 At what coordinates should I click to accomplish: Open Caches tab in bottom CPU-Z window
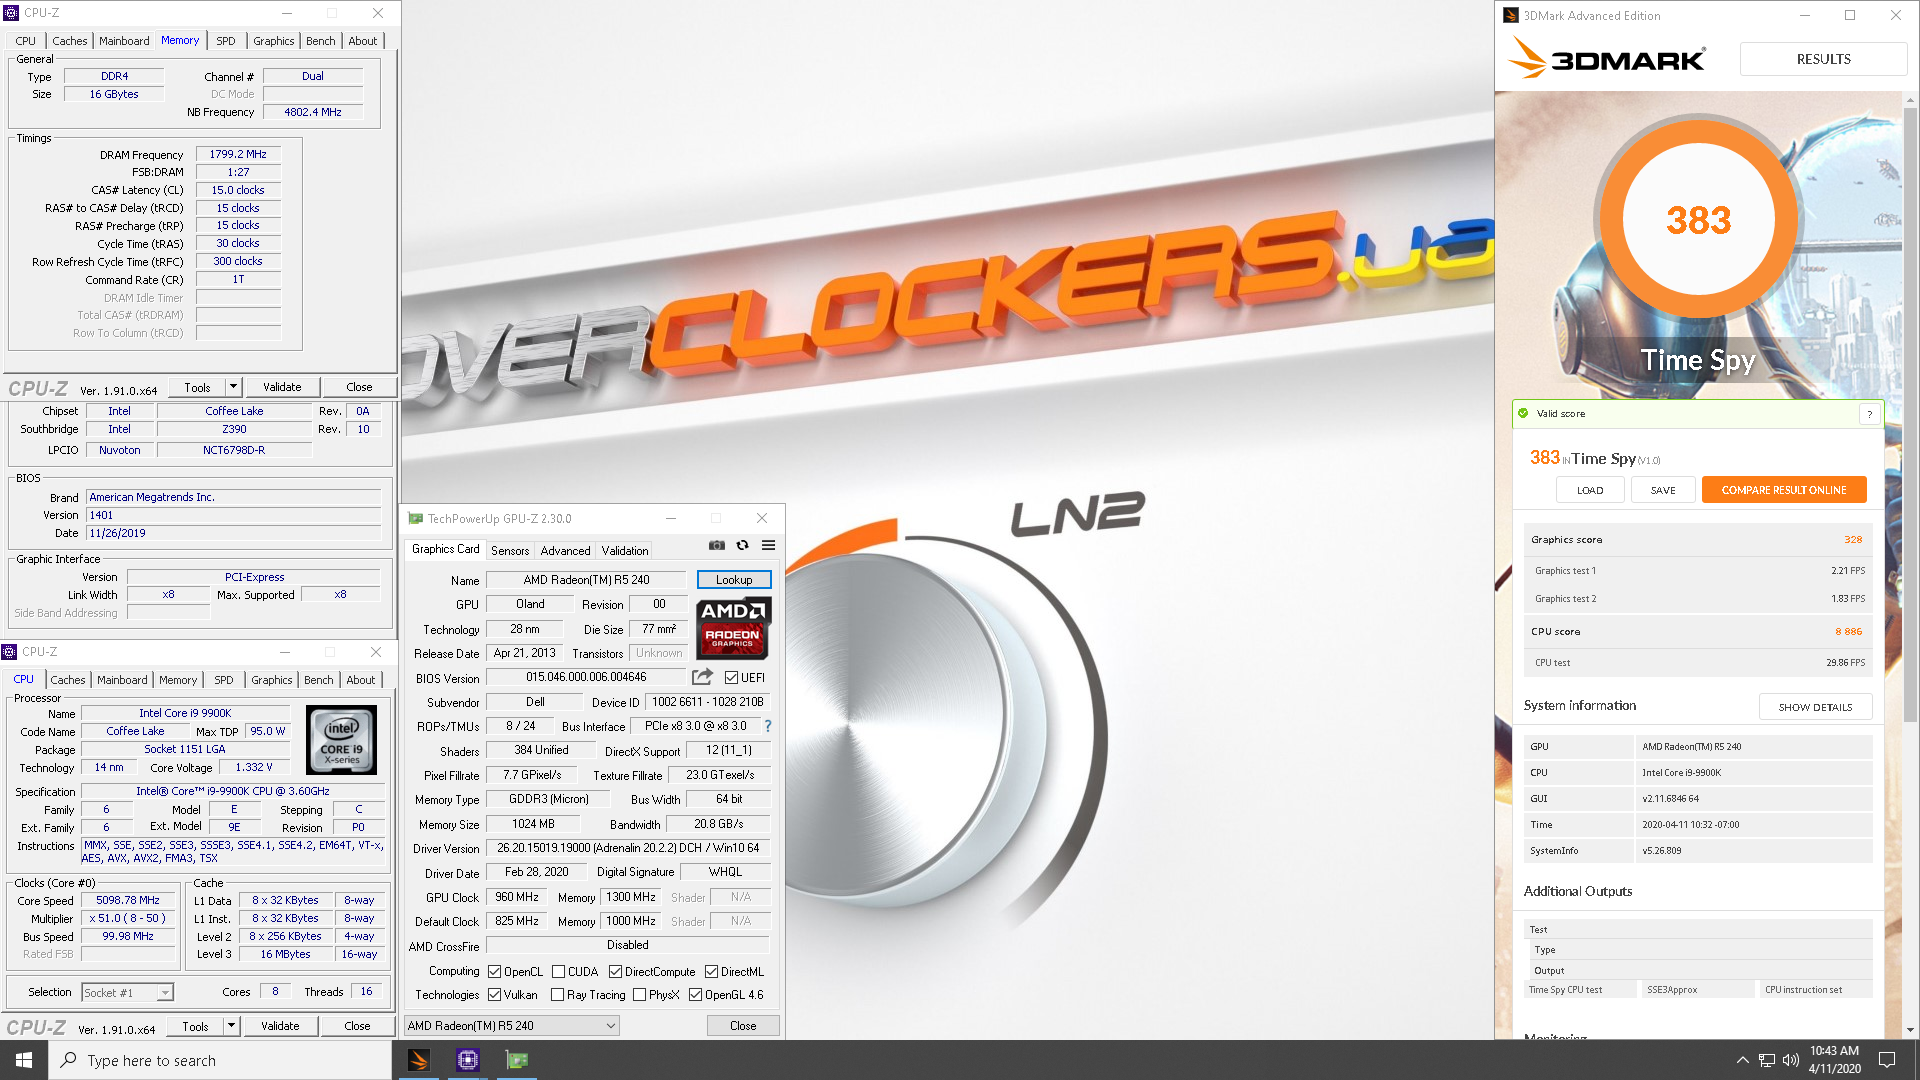pos(68,680)
